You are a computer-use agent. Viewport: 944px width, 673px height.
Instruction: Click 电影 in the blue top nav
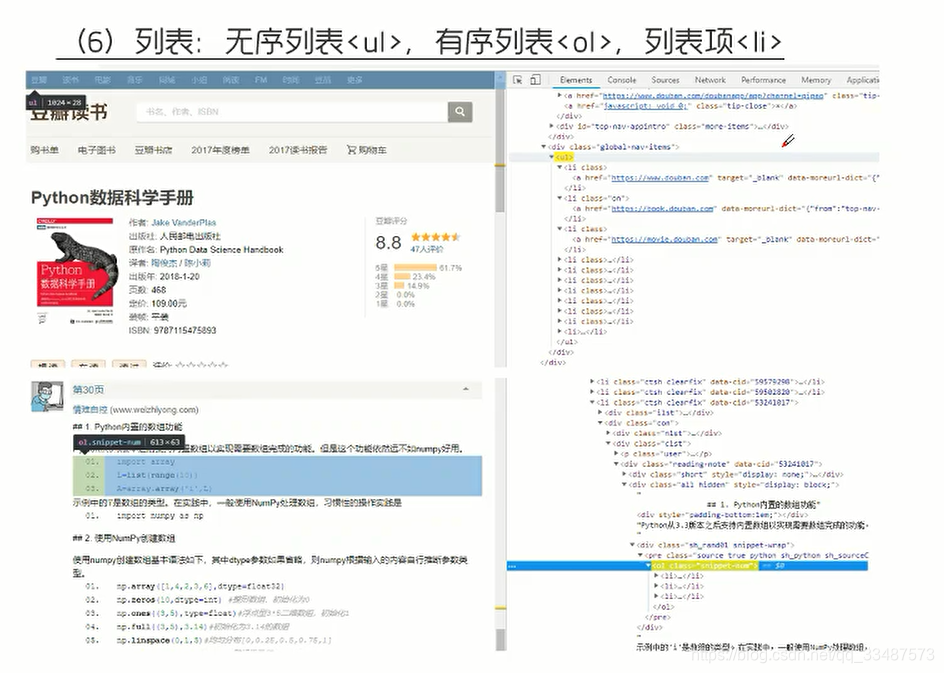tap(102, 79)
